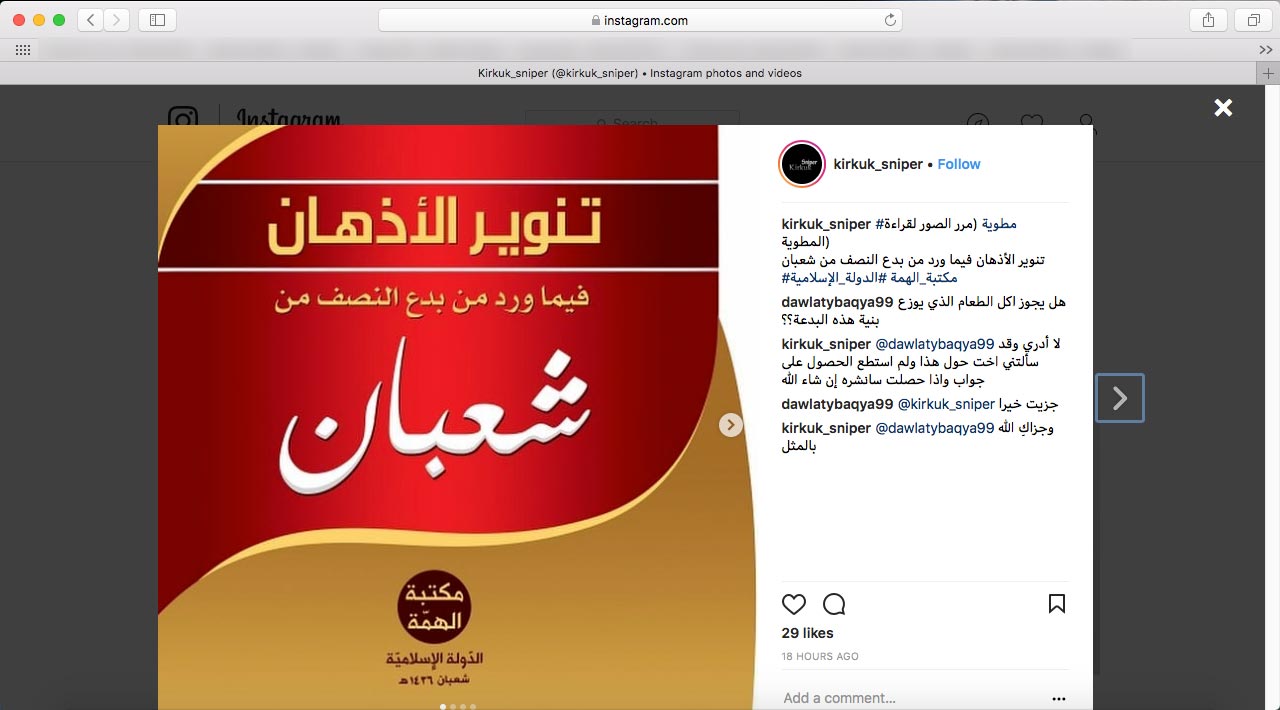Click in the Add a comment field

click(x=910, y=698)
